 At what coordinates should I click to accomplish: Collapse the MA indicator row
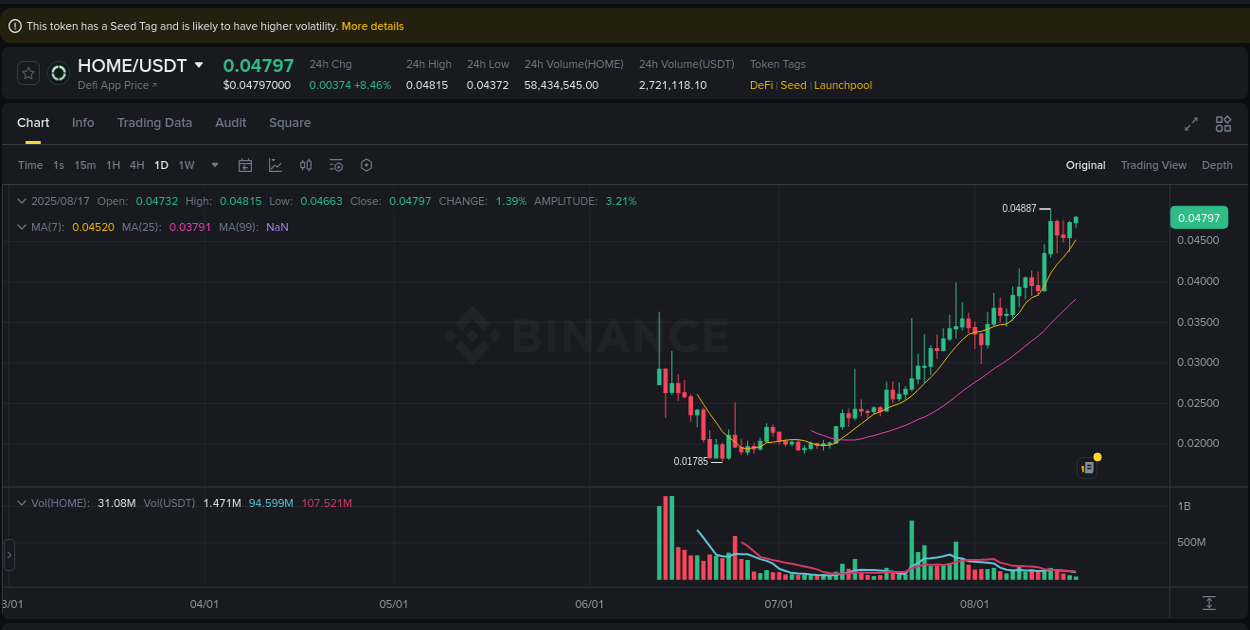coord(21,227)
